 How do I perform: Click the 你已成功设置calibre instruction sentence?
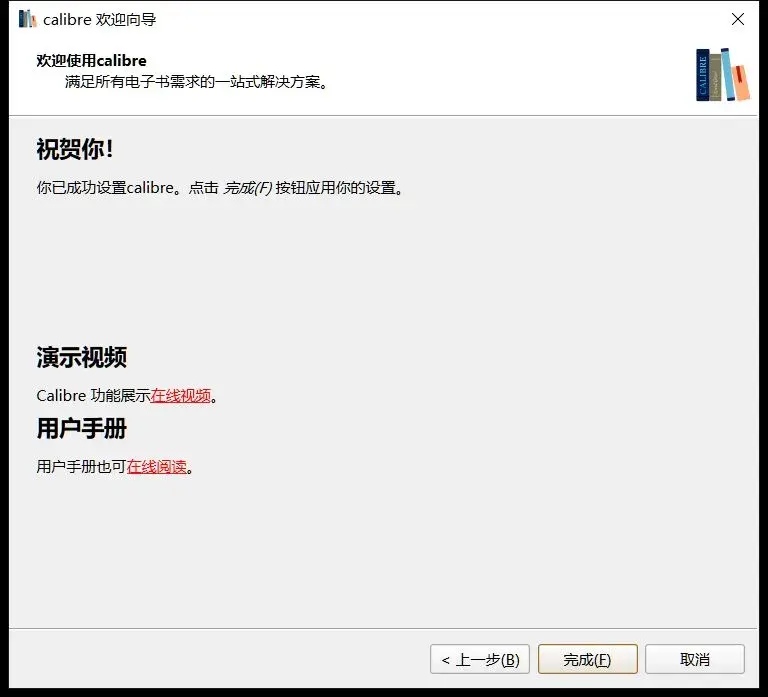pos(220,188)
